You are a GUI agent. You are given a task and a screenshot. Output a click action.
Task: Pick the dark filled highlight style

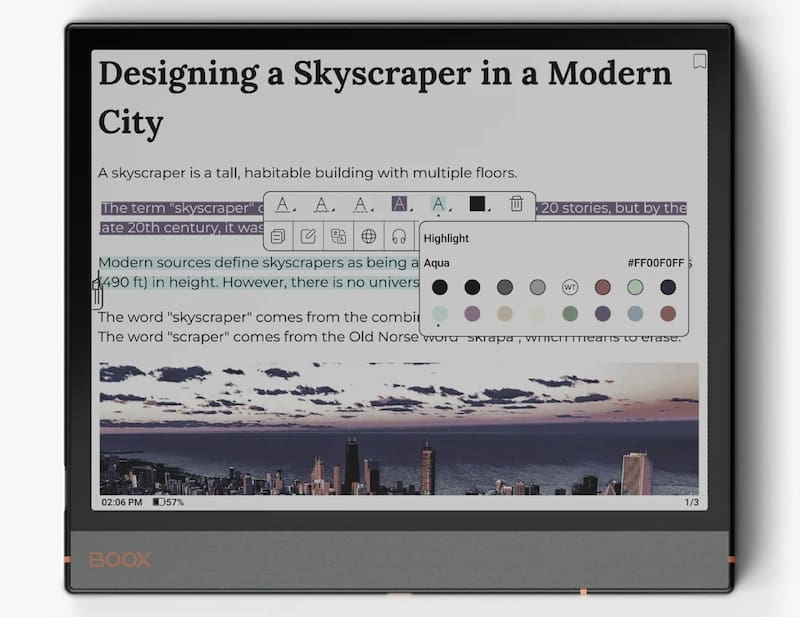coord(400,204)
